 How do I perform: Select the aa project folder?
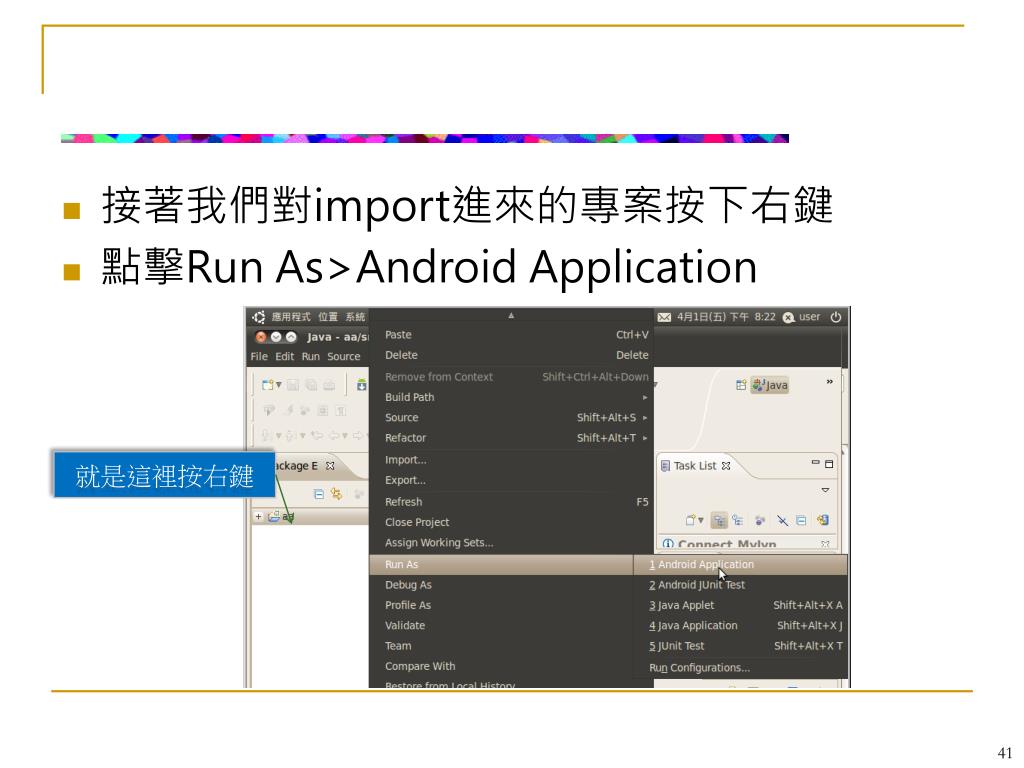[x=281, y=517]
